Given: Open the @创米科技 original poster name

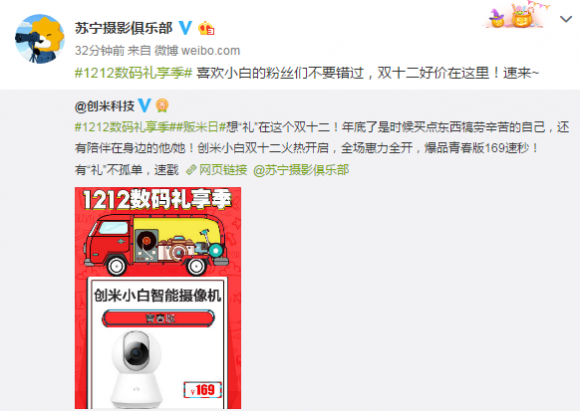Looking at the screenshot, I should click(104, 106).
